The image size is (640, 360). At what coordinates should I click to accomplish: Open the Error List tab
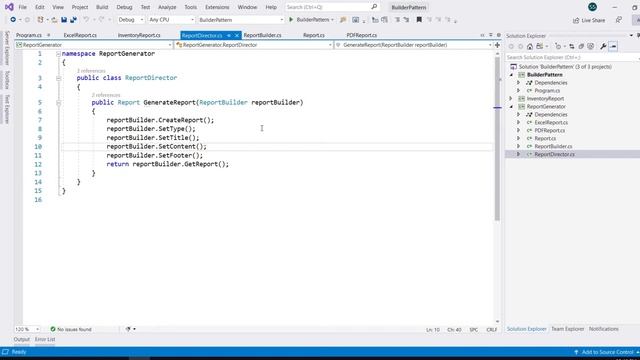coord(45,339)
